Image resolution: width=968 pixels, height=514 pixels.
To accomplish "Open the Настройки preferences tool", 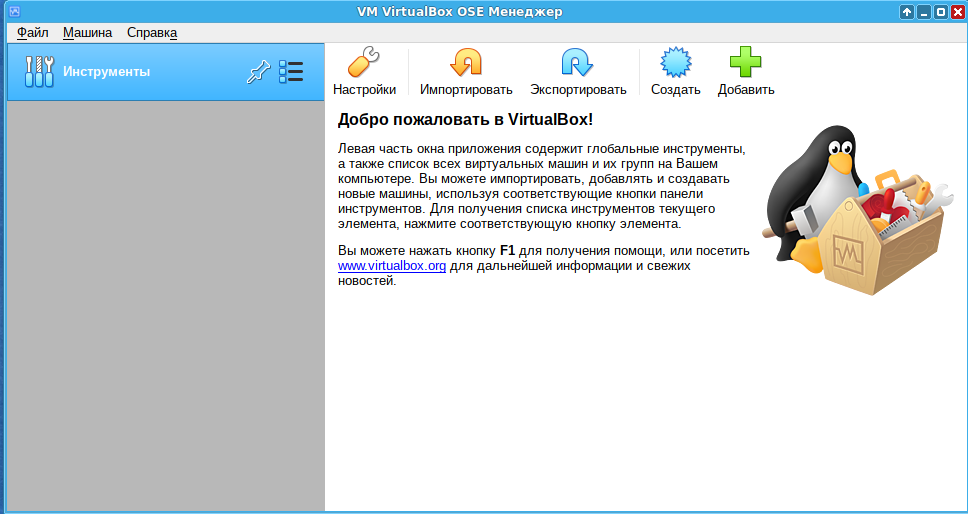I will click(364, 72).
